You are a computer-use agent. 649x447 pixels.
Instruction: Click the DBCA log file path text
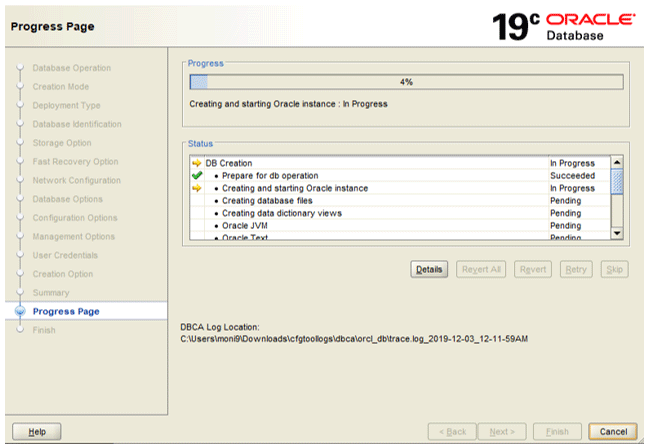[x=354, y=339]
